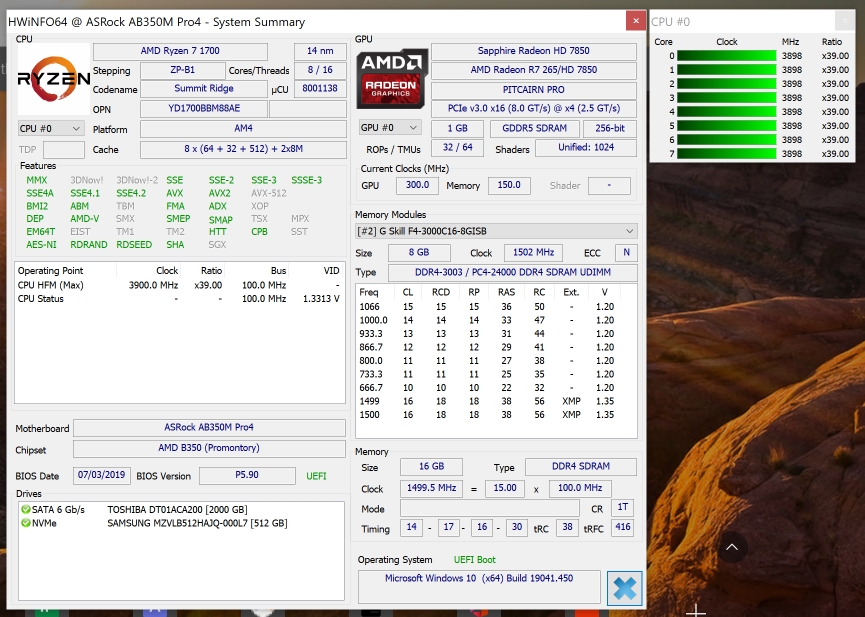Image resolution: width=865 pixels, height=617 pixels.
Task: Click the Unified: 1024 shaders field
Action: click(x=586, y=148)
